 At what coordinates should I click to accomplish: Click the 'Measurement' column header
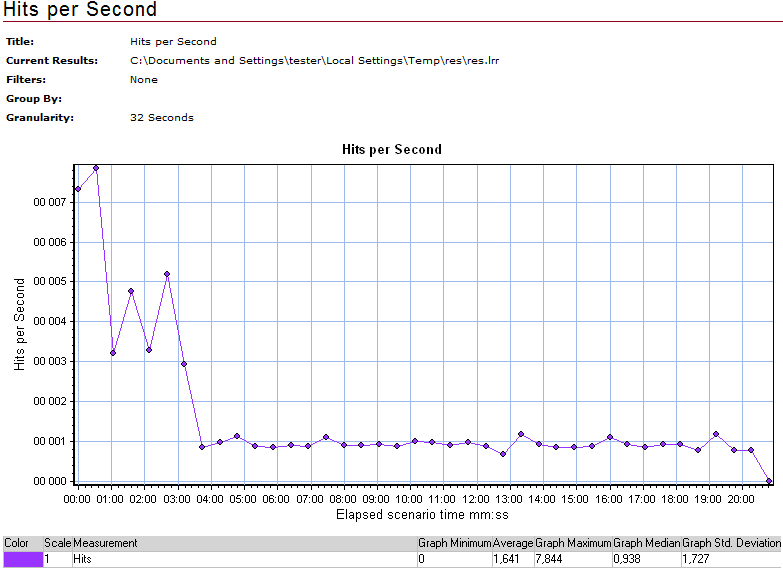click(245, 543)
